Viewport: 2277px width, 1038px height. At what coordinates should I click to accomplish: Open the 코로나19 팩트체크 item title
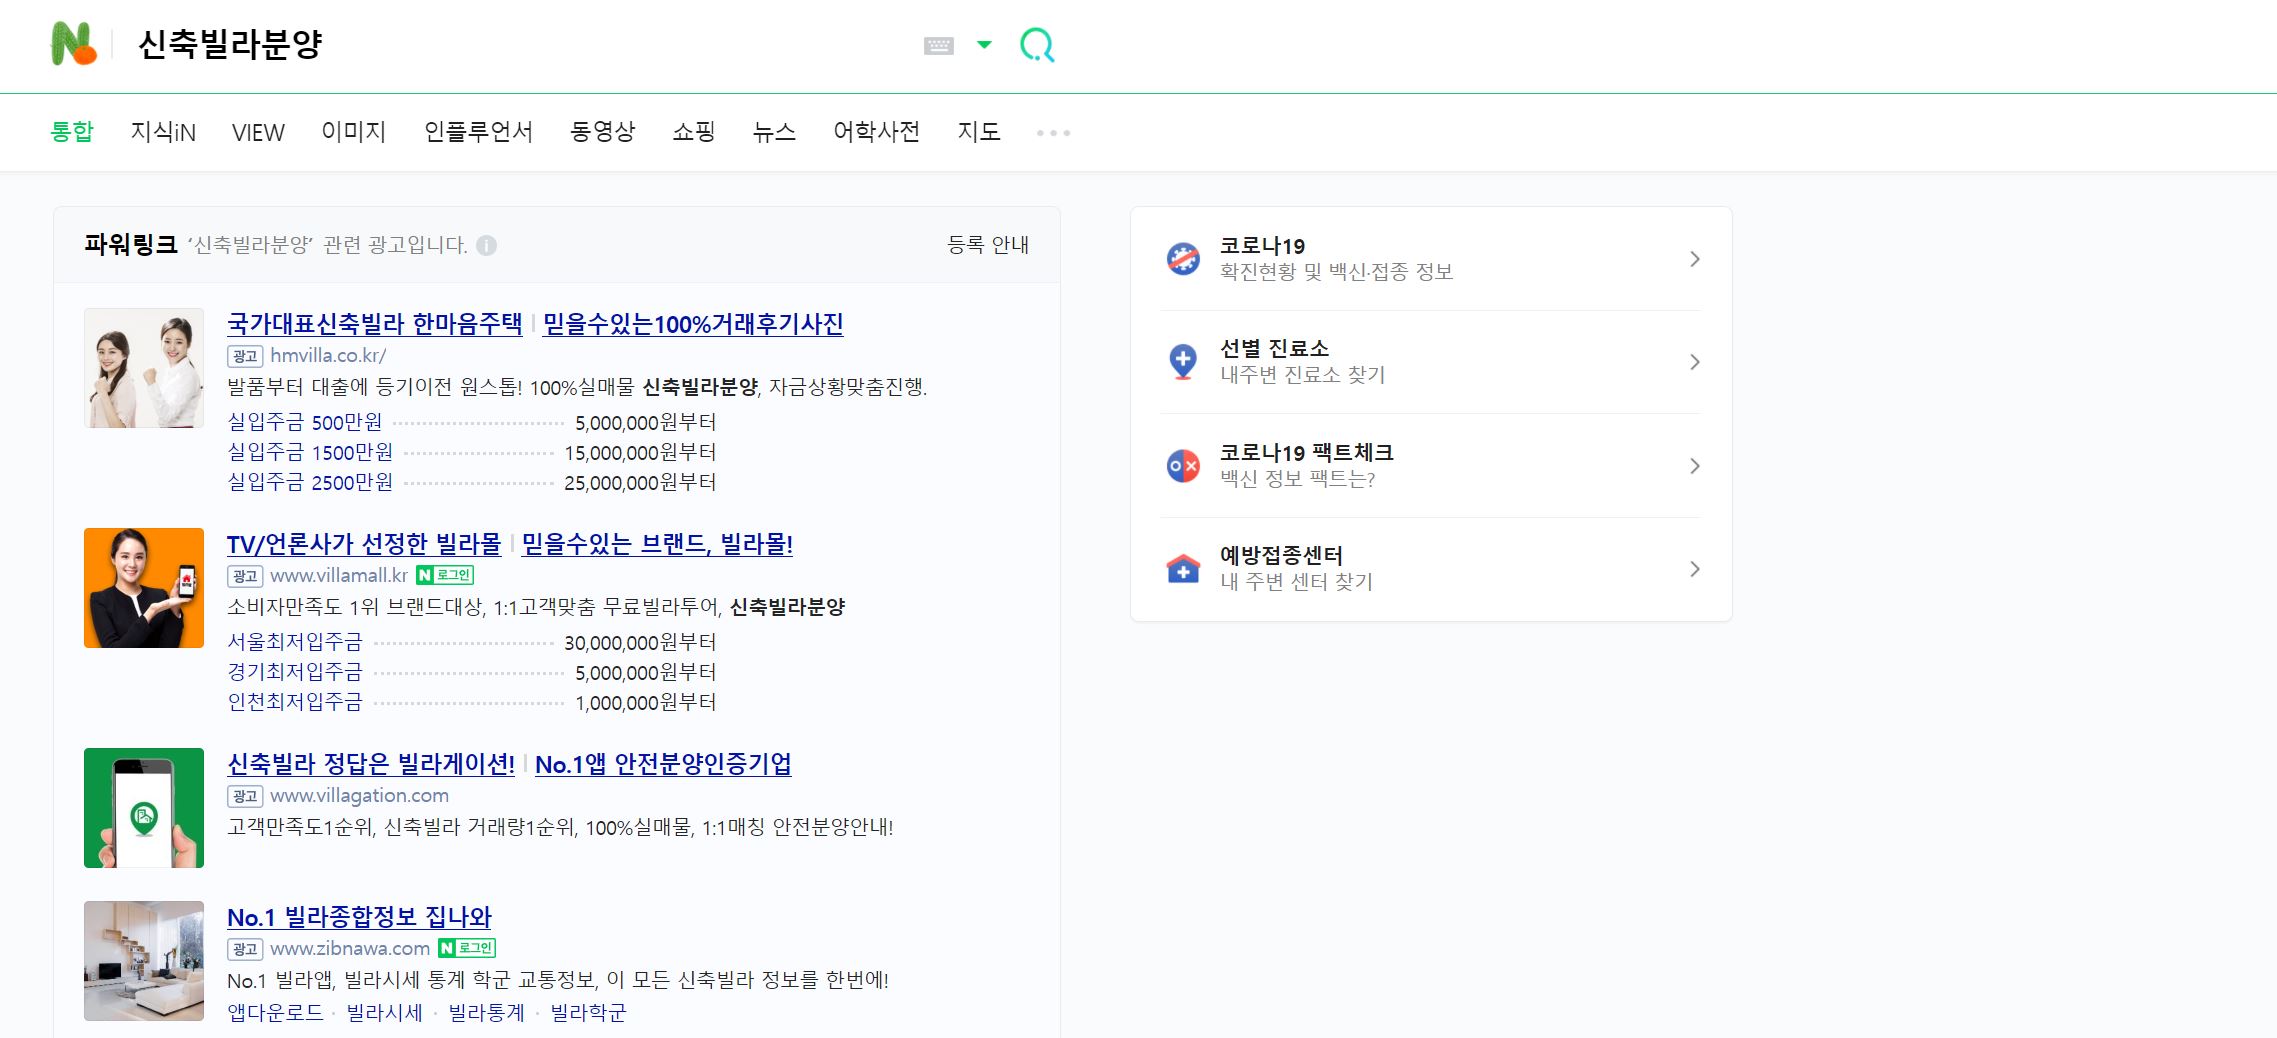click(1306, 453)
